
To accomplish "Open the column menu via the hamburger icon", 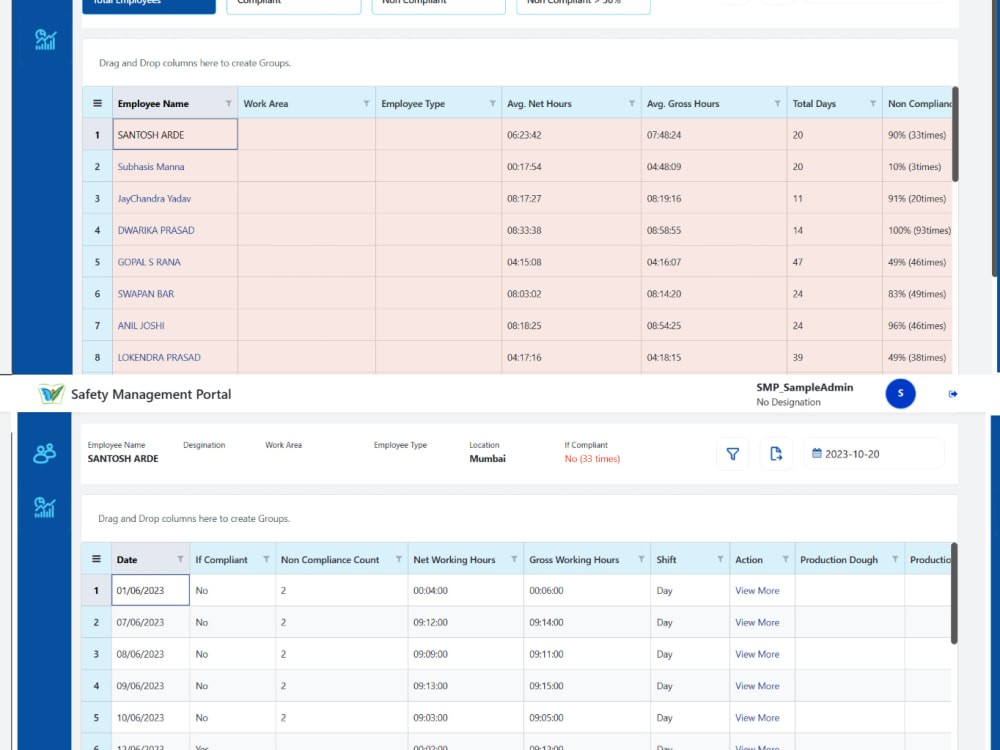I will (96, 559).
